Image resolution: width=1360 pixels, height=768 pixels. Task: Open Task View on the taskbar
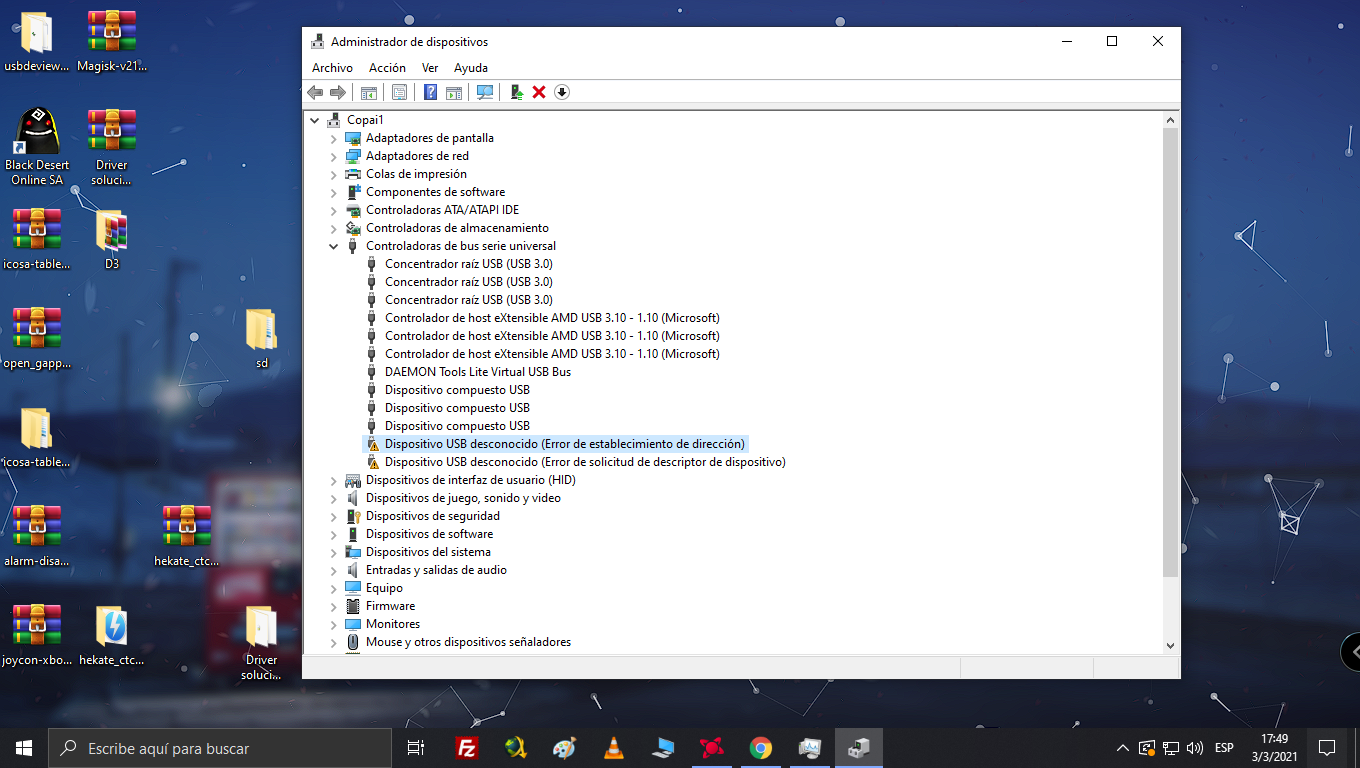tap(416, 748)
